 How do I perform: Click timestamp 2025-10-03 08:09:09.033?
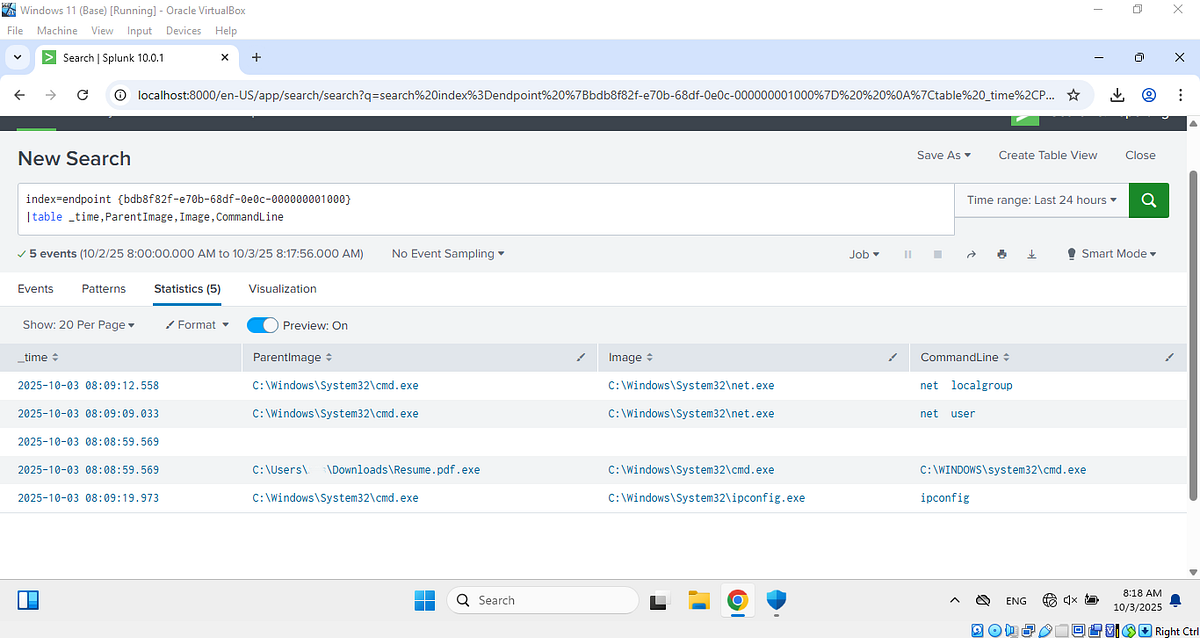[x=88, y=414]
